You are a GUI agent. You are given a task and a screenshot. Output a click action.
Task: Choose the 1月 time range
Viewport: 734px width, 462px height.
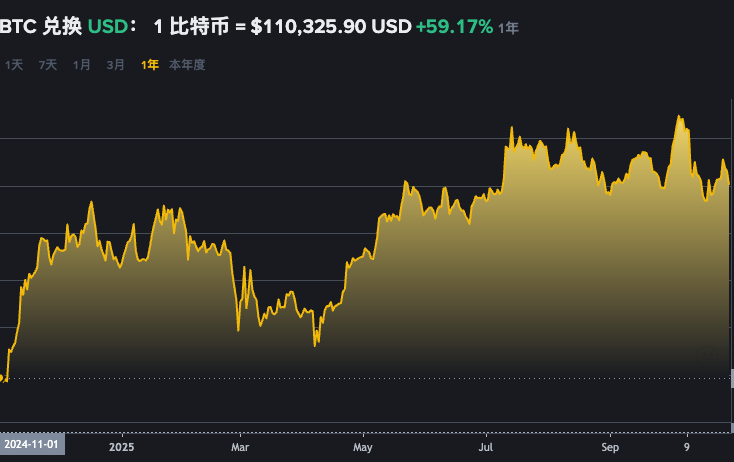[x=82, y=65]
